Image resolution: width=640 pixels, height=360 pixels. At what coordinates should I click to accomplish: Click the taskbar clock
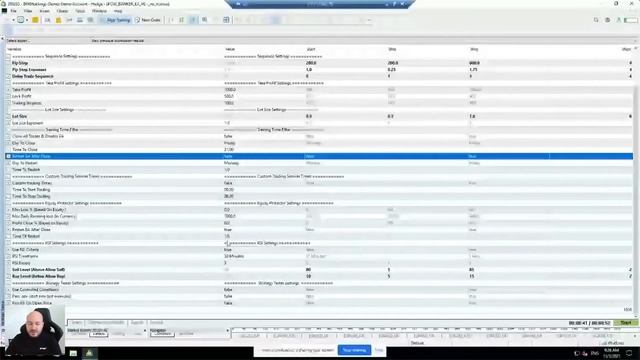click(x=611, y=353)
